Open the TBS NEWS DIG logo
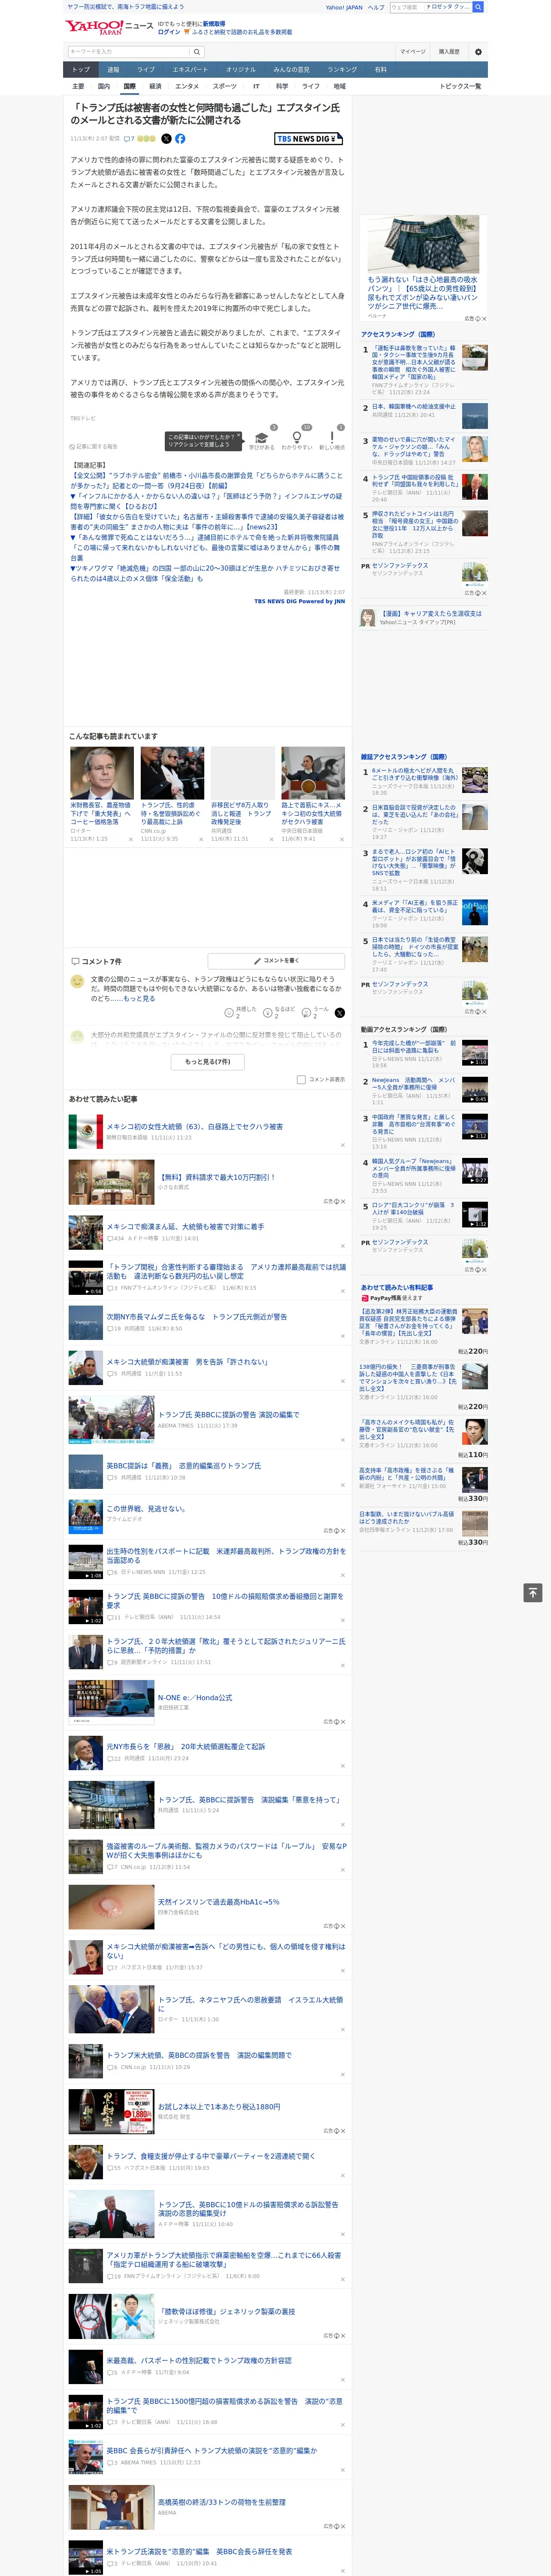 [308, 139]
